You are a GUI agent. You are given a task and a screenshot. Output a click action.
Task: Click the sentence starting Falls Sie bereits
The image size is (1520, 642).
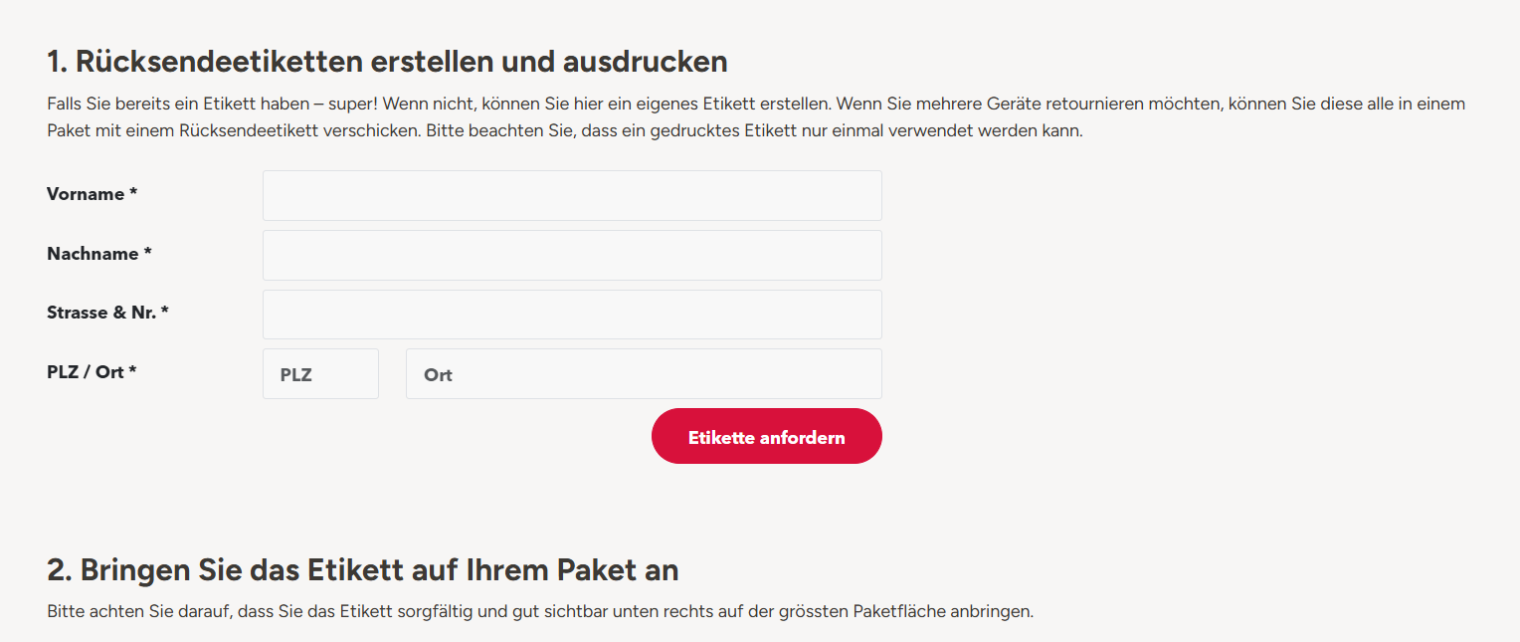(x=212, y=104)
